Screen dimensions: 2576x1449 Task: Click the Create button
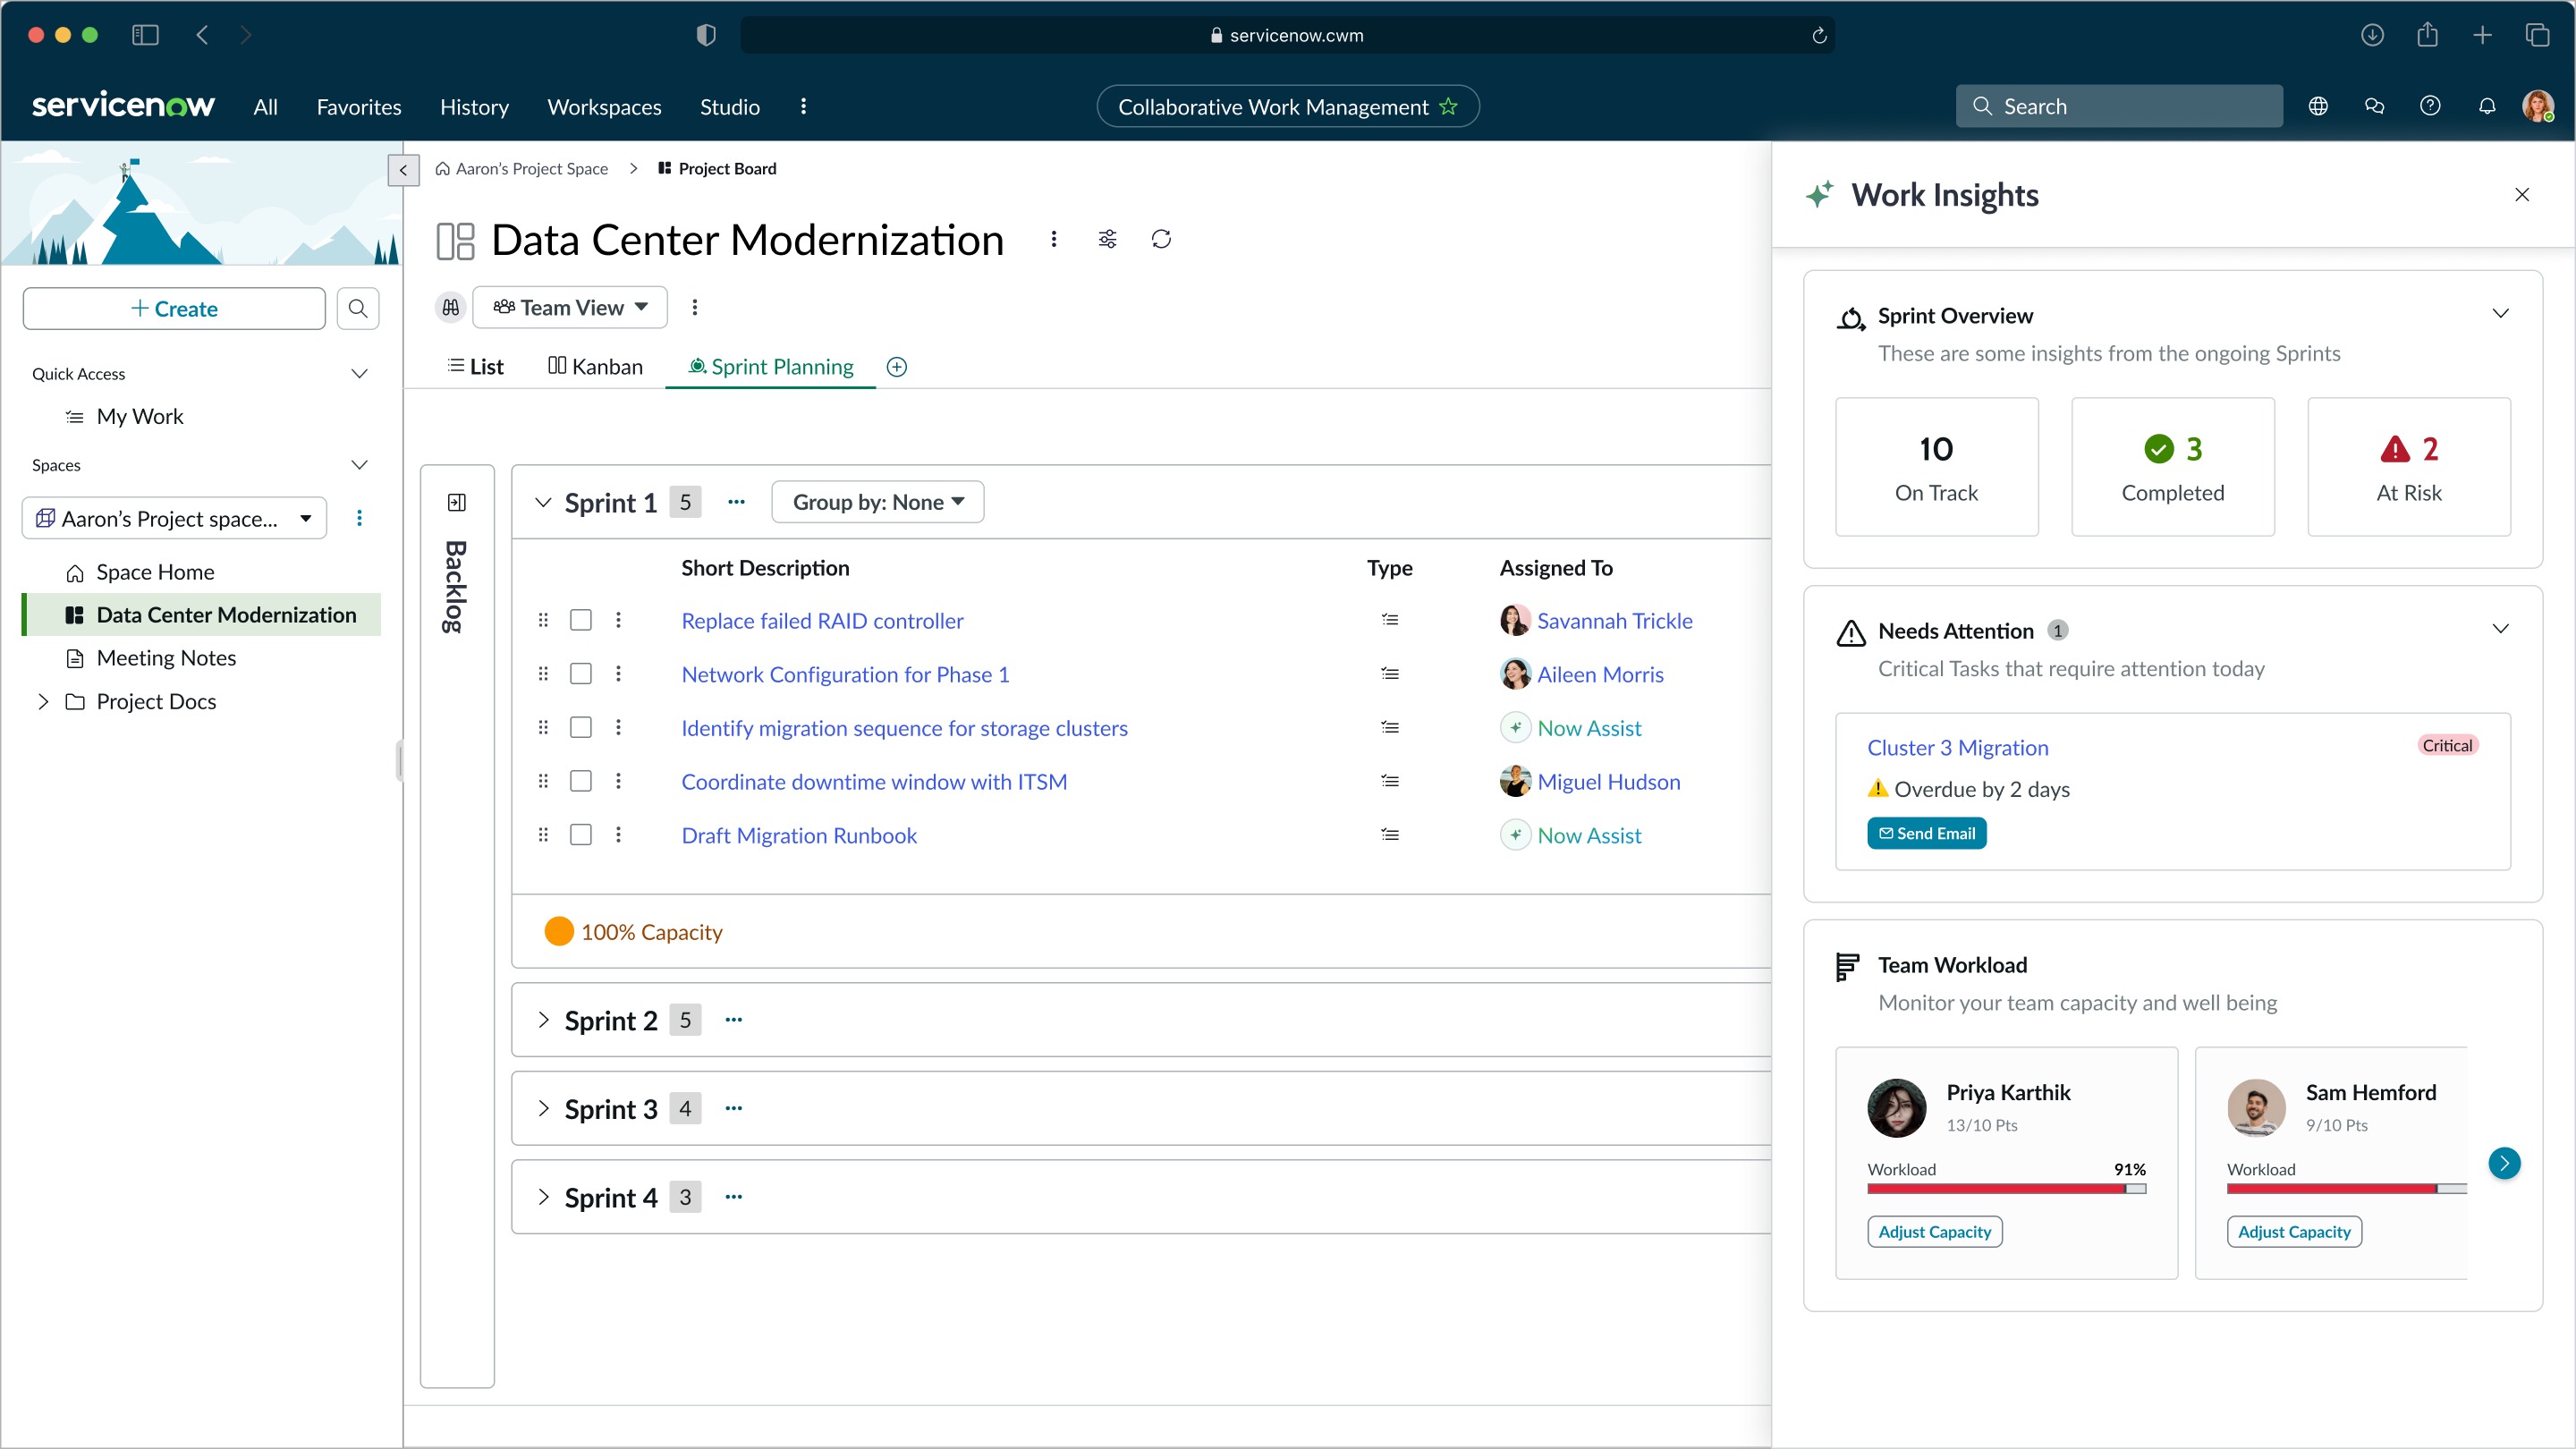click(174, 309)
